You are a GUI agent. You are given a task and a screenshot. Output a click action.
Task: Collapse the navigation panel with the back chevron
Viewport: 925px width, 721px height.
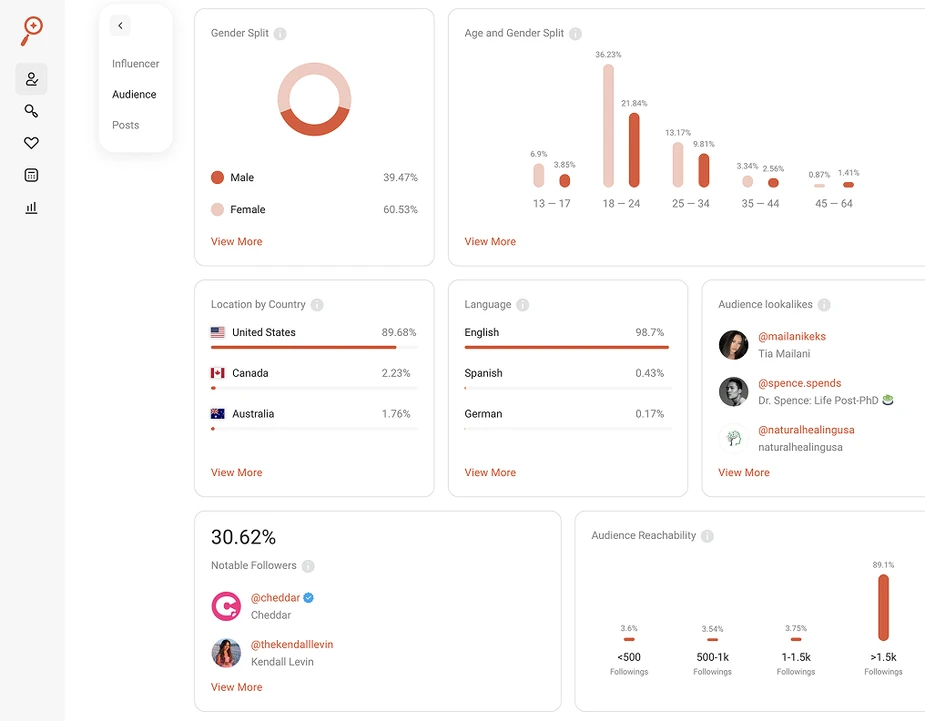coord(120,25)
